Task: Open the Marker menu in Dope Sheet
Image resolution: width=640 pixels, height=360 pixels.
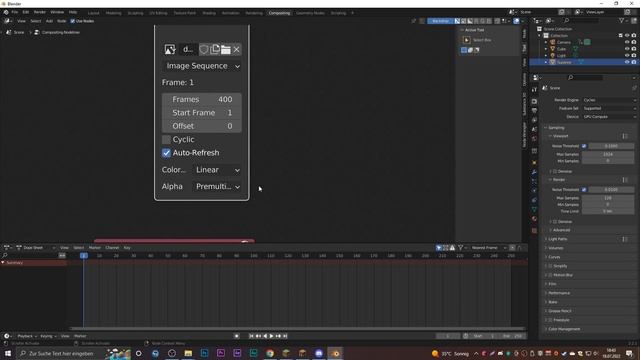Action: click(95, 248)
